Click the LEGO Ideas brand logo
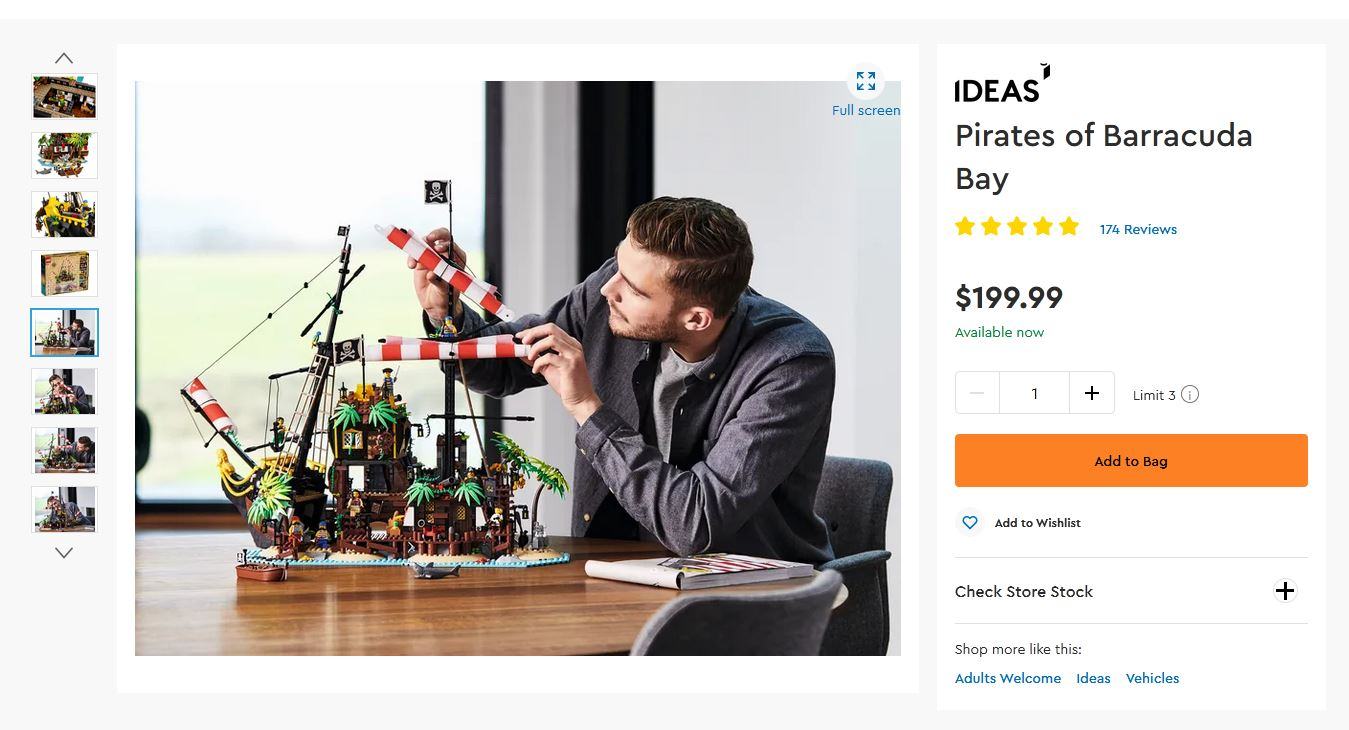This screenshot has width=1349, height=730. click(x=1002, y=84)
